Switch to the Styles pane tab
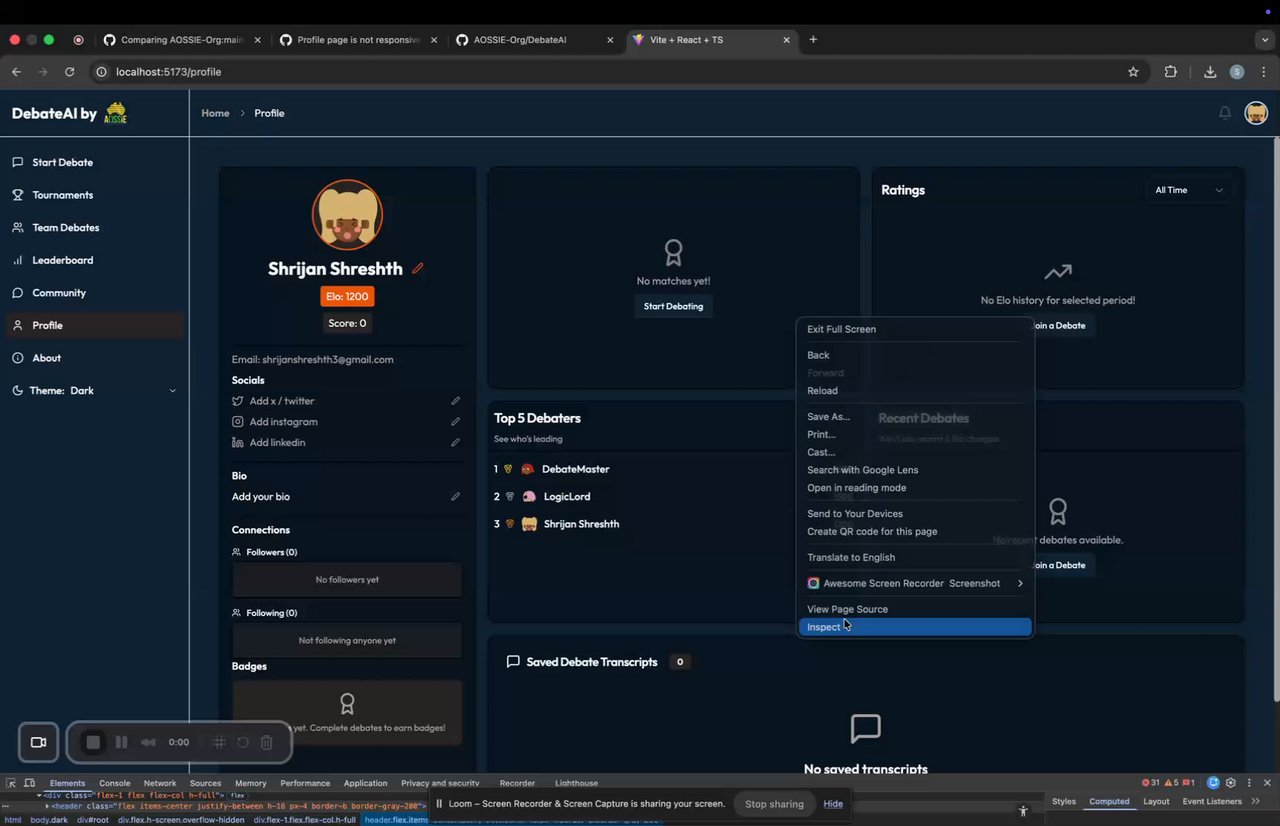Image resolution: width=1280 pixels, height=826 pixels. pos(1064,801)
